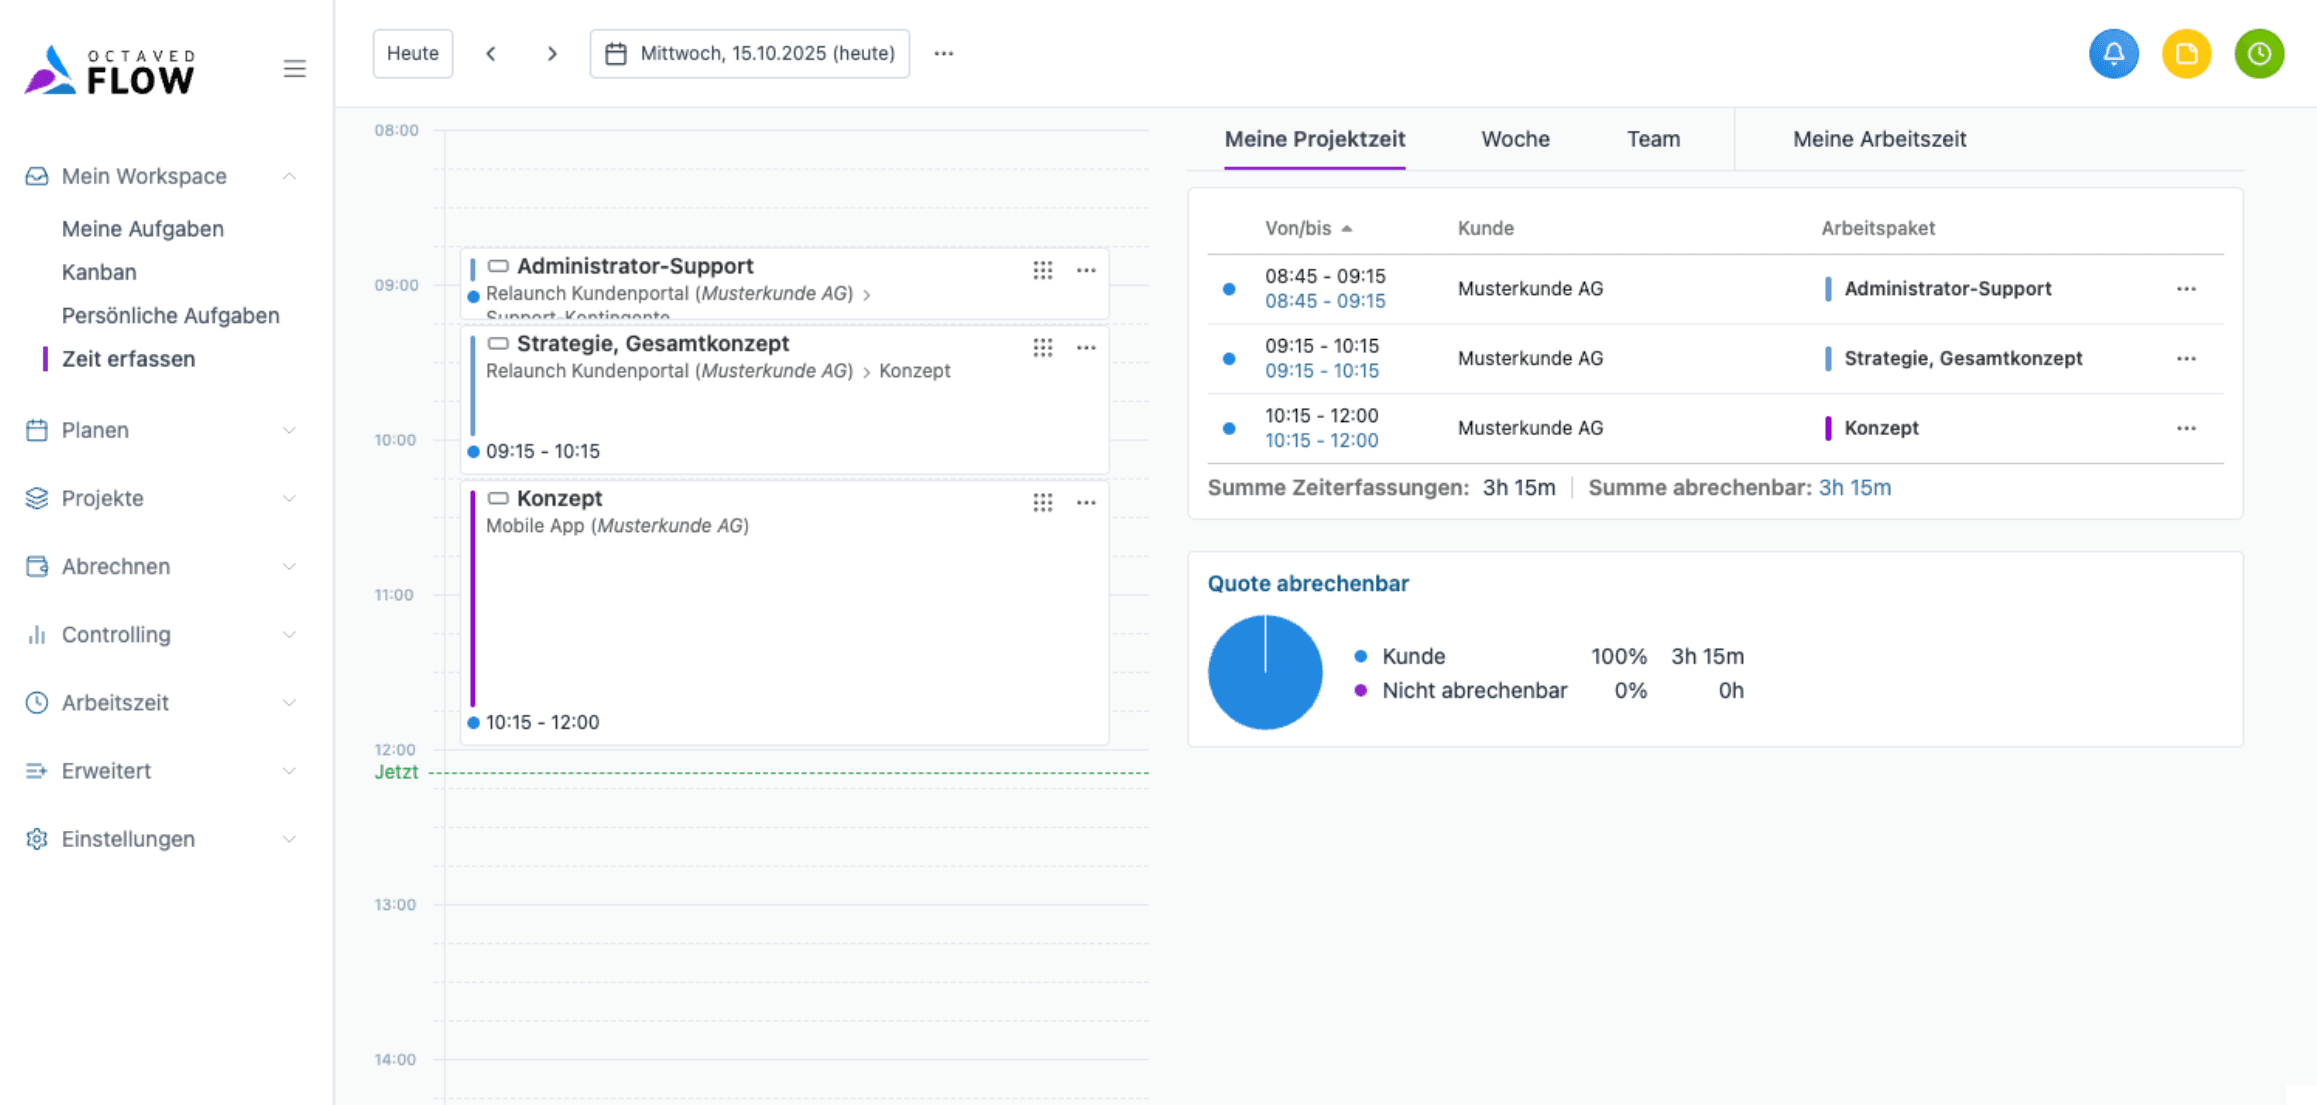Open three-dot menu on Administrator-Support calendar entry
The width and height of the screenshot is (2317, 1105).
pyautogui.click(x=1086, y=271)
